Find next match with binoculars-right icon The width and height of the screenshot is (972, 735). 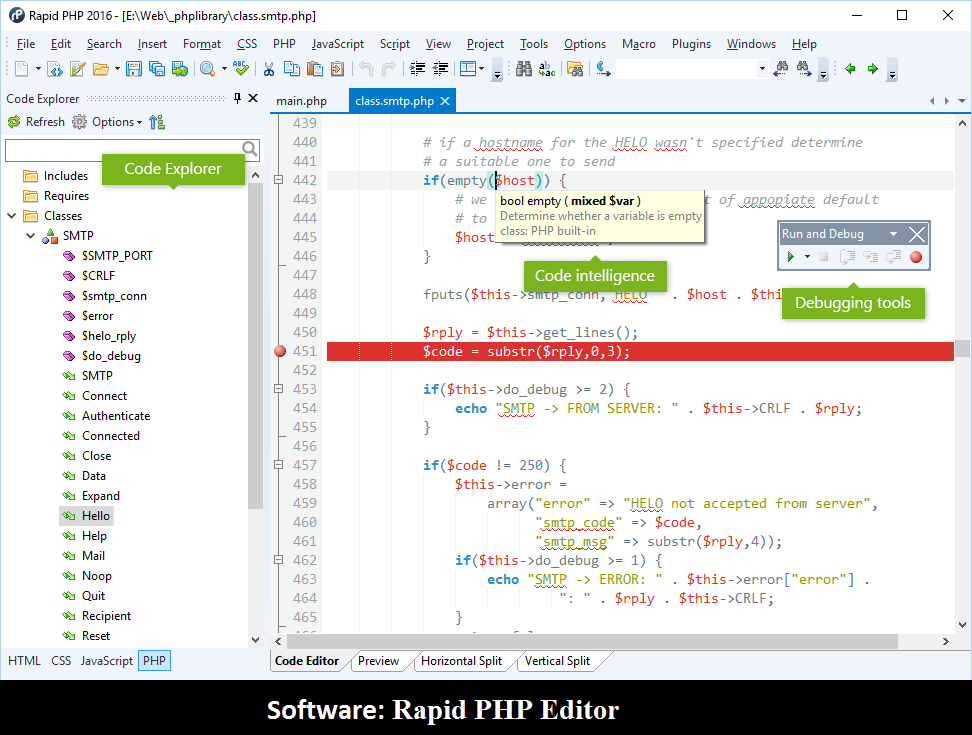coord(804,69)
